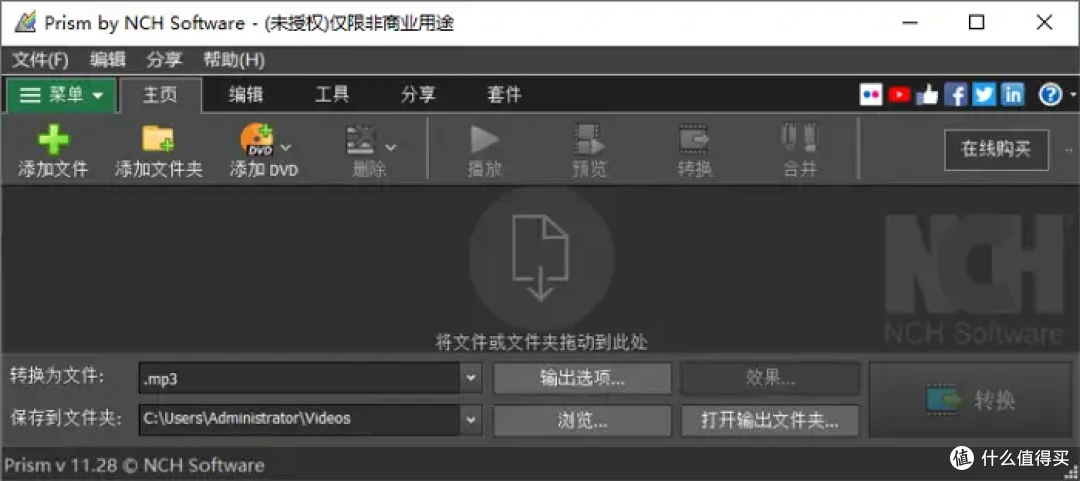
Task: Open the 编辑 menu in menu bar
Action: [107, 60]
